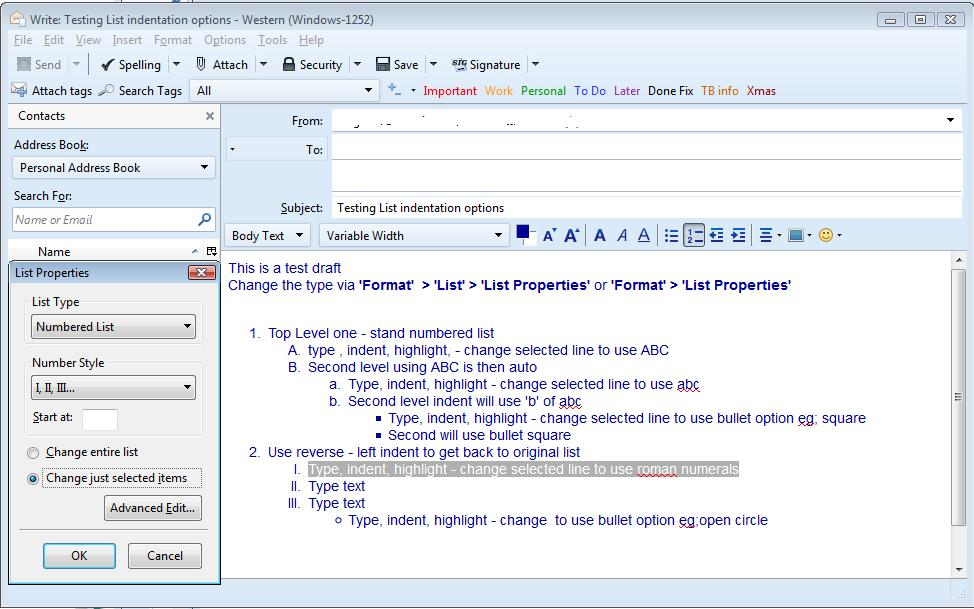Select Change just selected items radio
974x609 pixels.
(x=33, y=479)
